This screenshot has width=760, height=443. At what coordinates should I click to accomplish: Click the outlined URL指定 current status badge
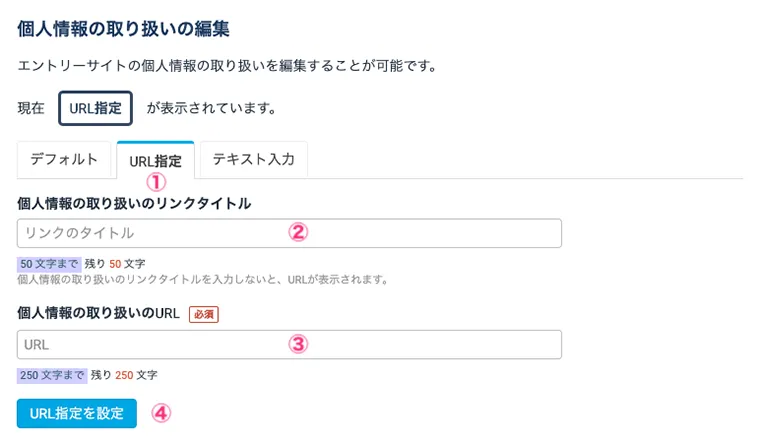click(x=95, y=107)
